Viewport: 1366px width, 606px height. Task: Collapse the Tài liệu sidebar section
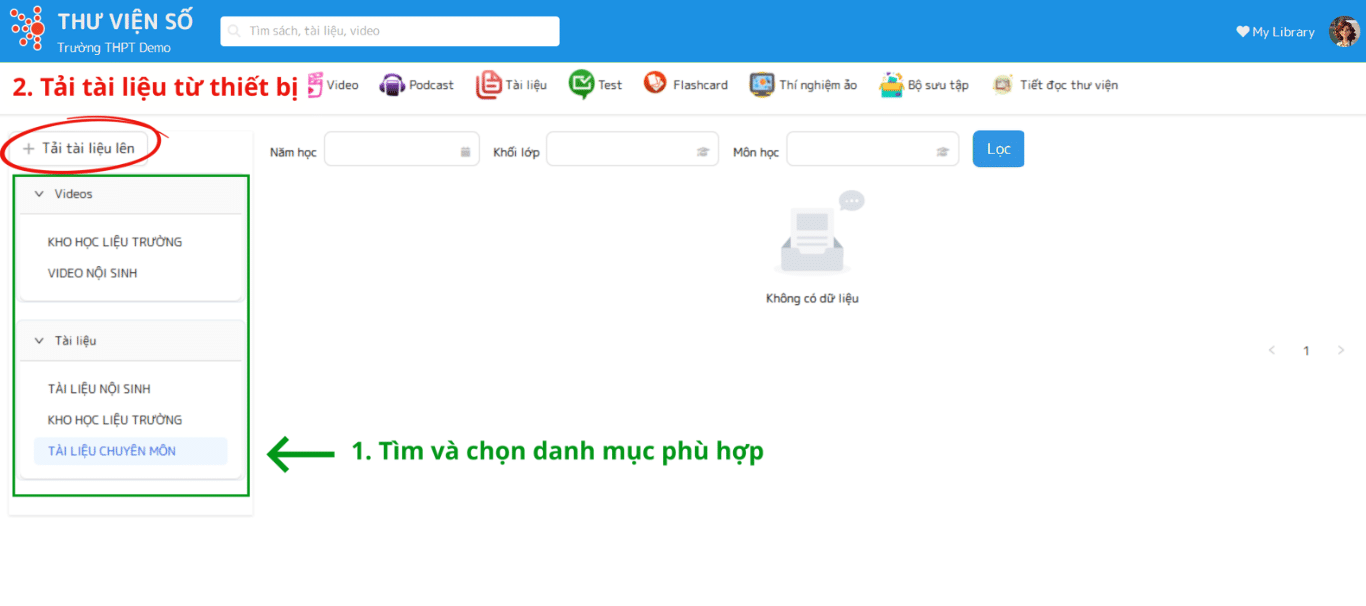tap(40, 341)
